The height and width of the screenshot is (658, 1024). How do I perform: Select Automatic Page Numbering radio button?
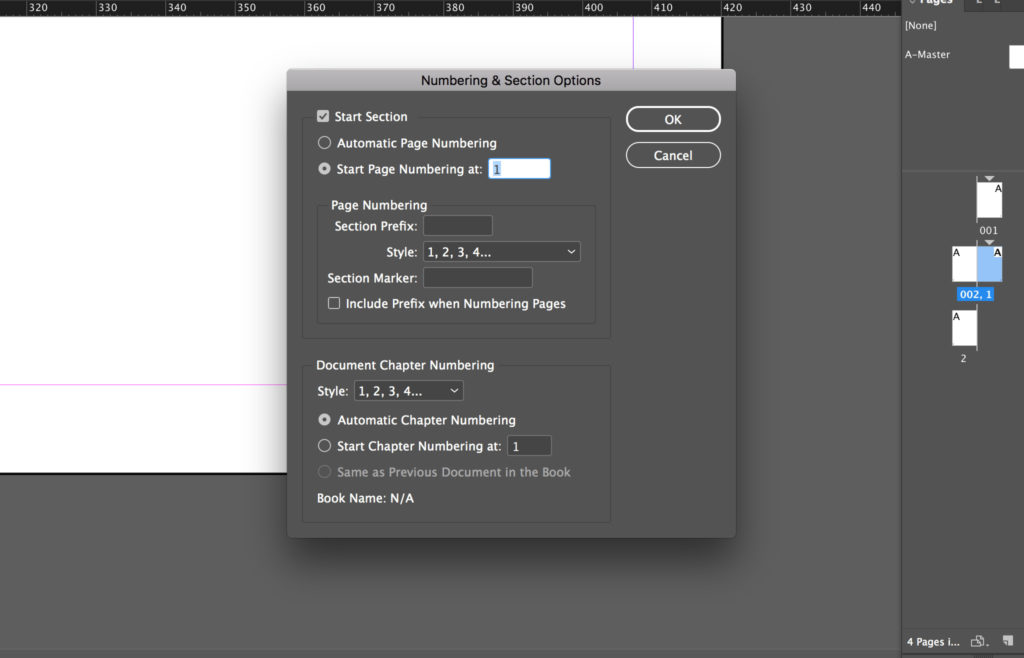click(324, 142)
